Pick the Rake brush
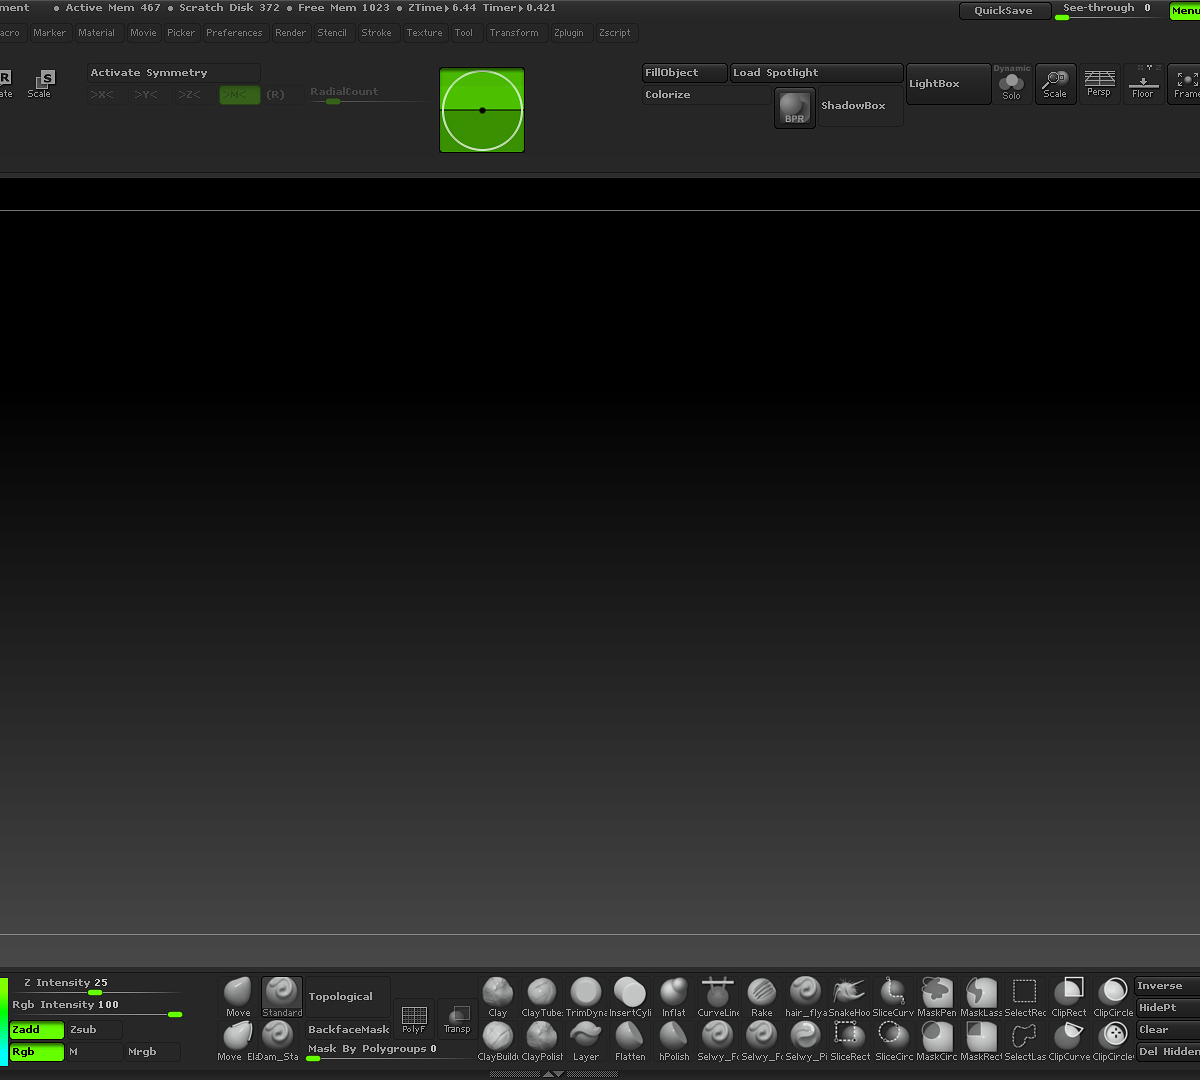This screenshot has width=1200, height=1080. point(762,997)
